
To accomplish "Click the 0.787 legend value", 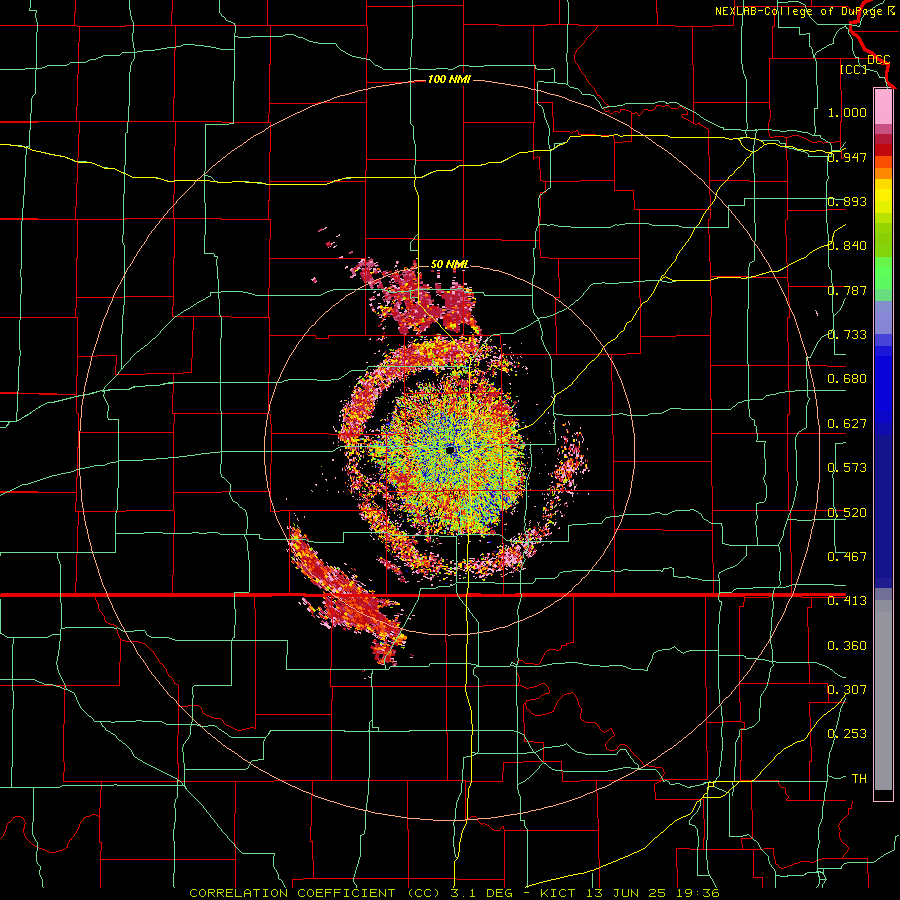I will pyautogui.click(x=847, y=290).
